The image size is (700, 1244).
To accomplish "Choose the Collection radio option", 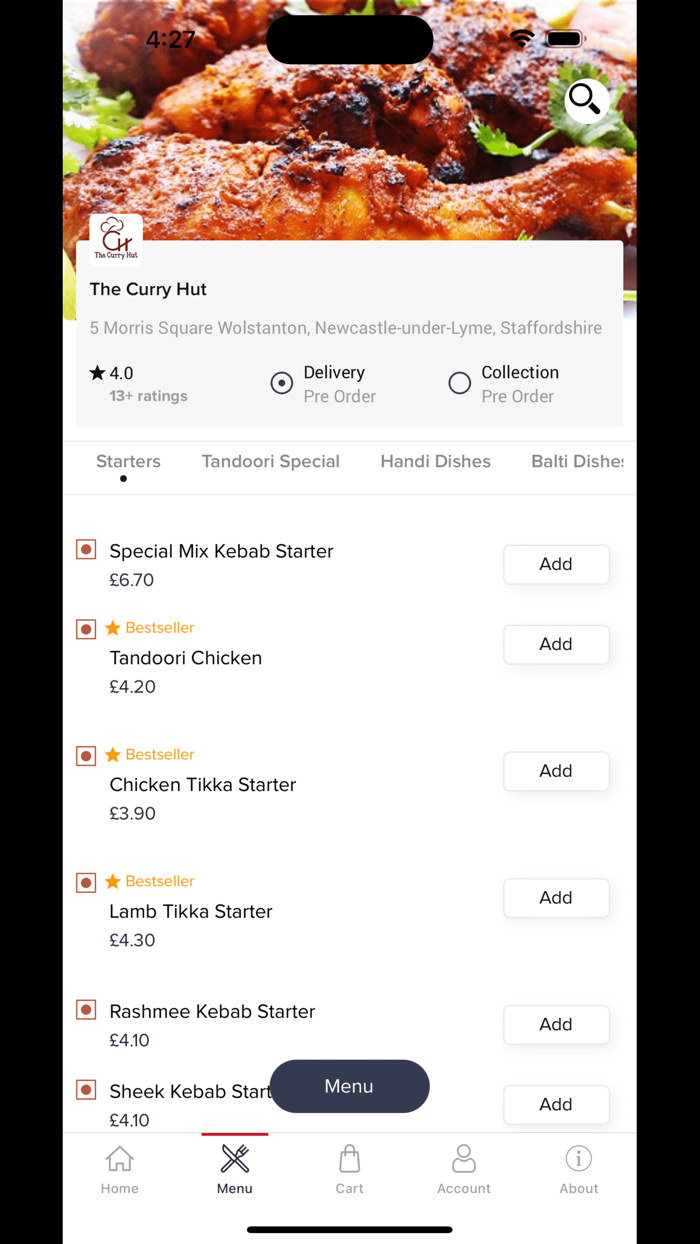I will point(459,382).
